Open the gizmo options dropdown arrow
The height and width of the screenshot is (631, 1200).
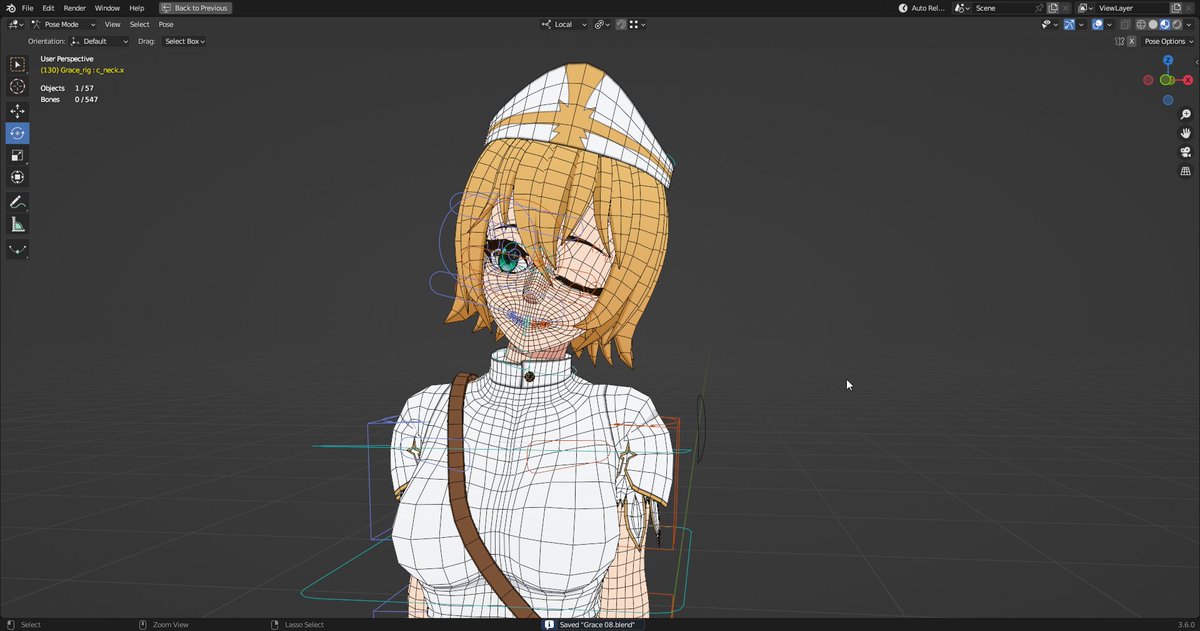[1081, 24]
